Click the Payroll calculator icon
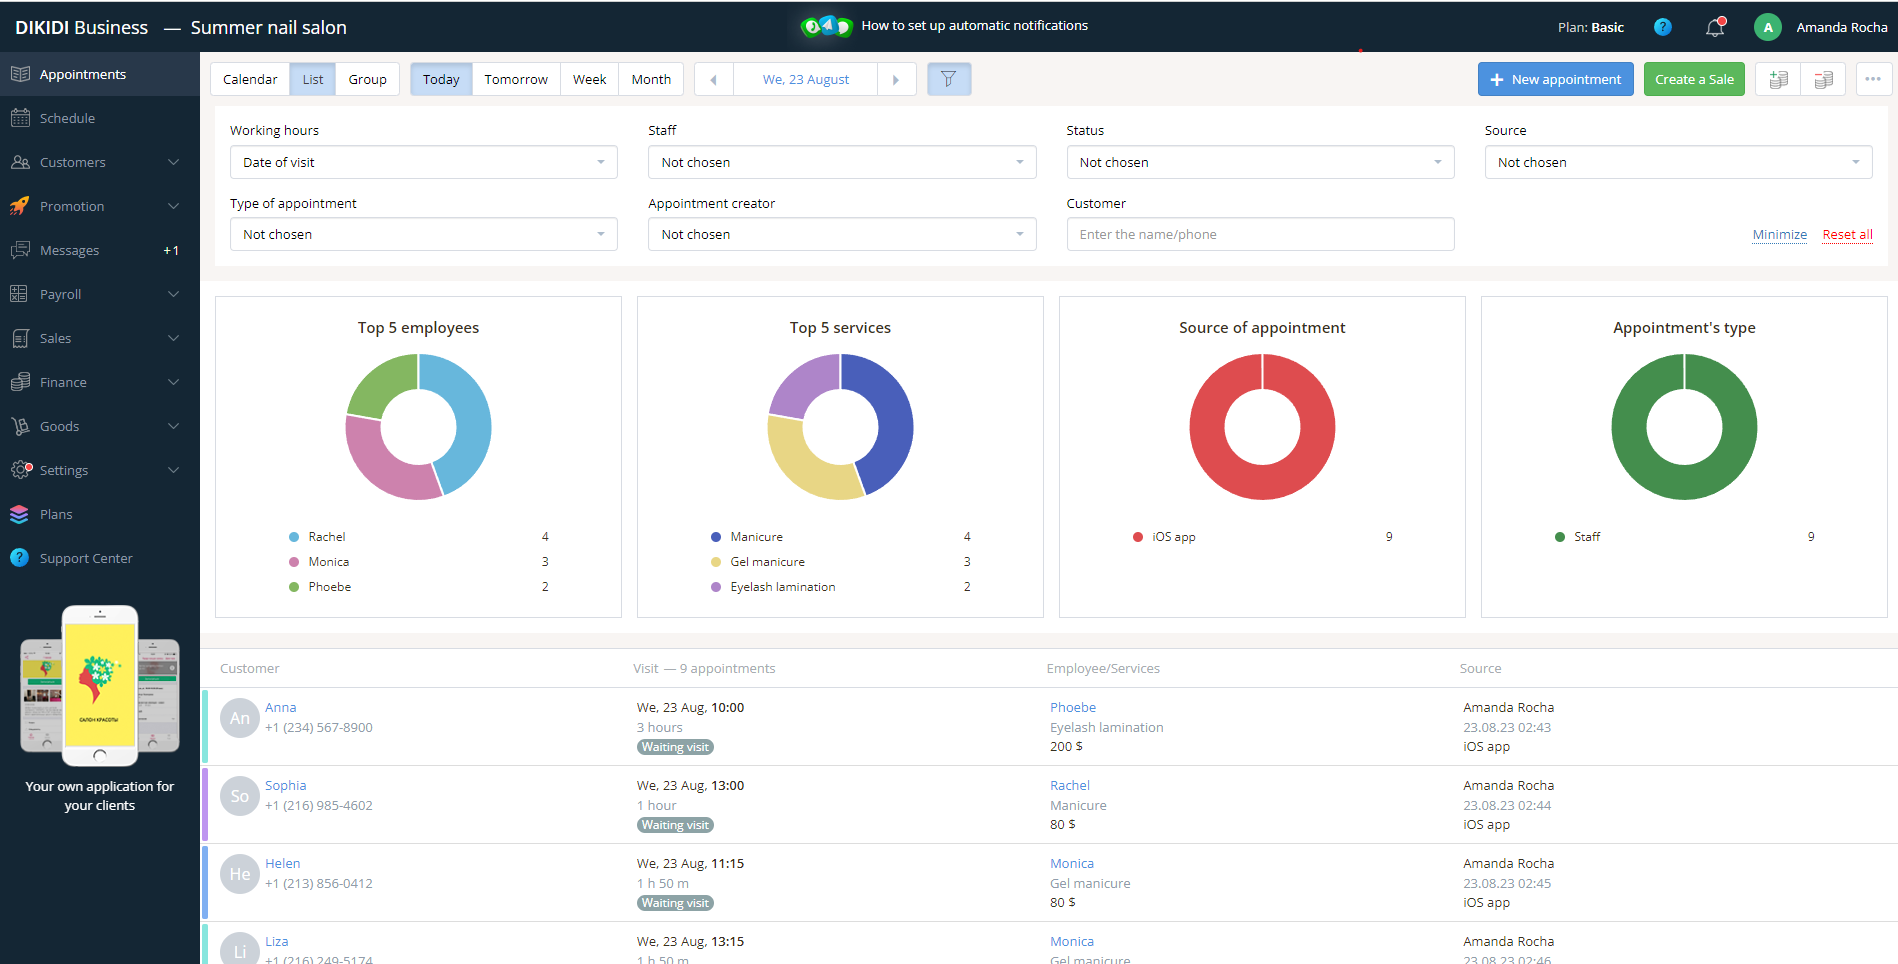Image resolution: width=1898 pixels, height=964 pixels. pos(19,294)
